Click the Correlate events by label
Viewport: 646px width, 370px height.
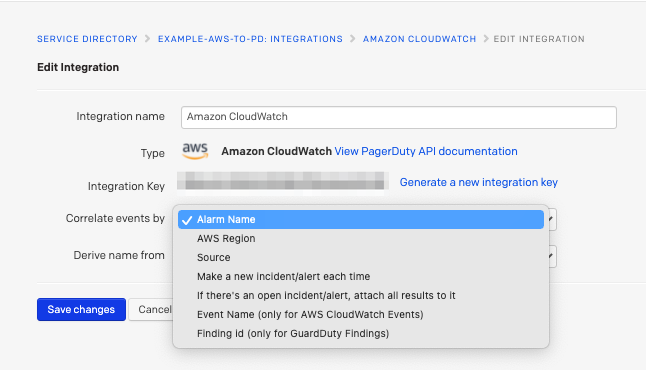(115, 218)
